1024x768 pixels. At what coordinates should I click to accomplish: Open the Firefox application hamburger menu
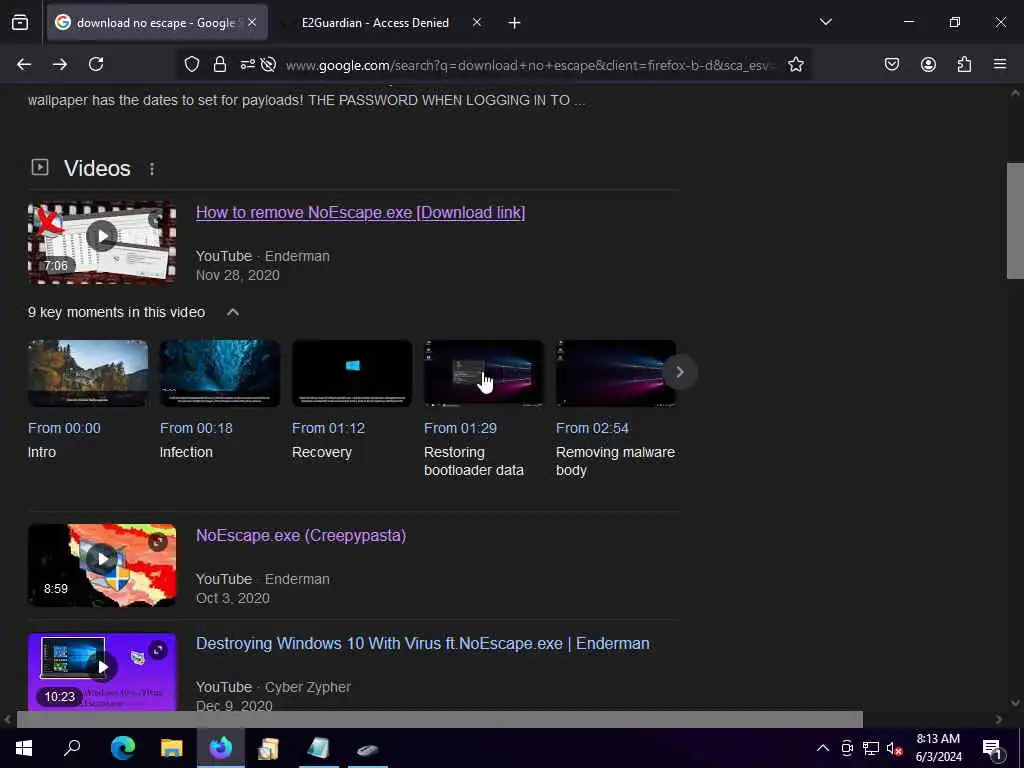(1000, 64)
